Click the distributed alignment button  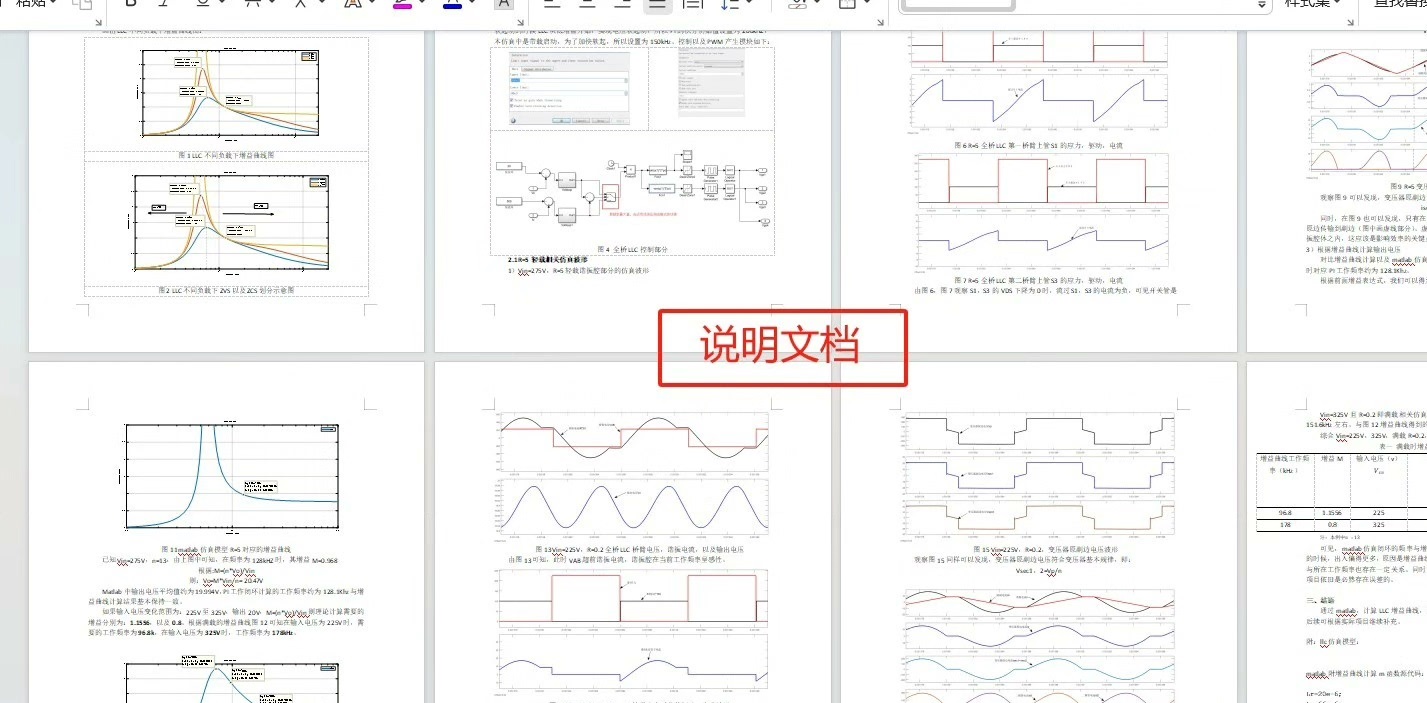click(x=692, y=4)
